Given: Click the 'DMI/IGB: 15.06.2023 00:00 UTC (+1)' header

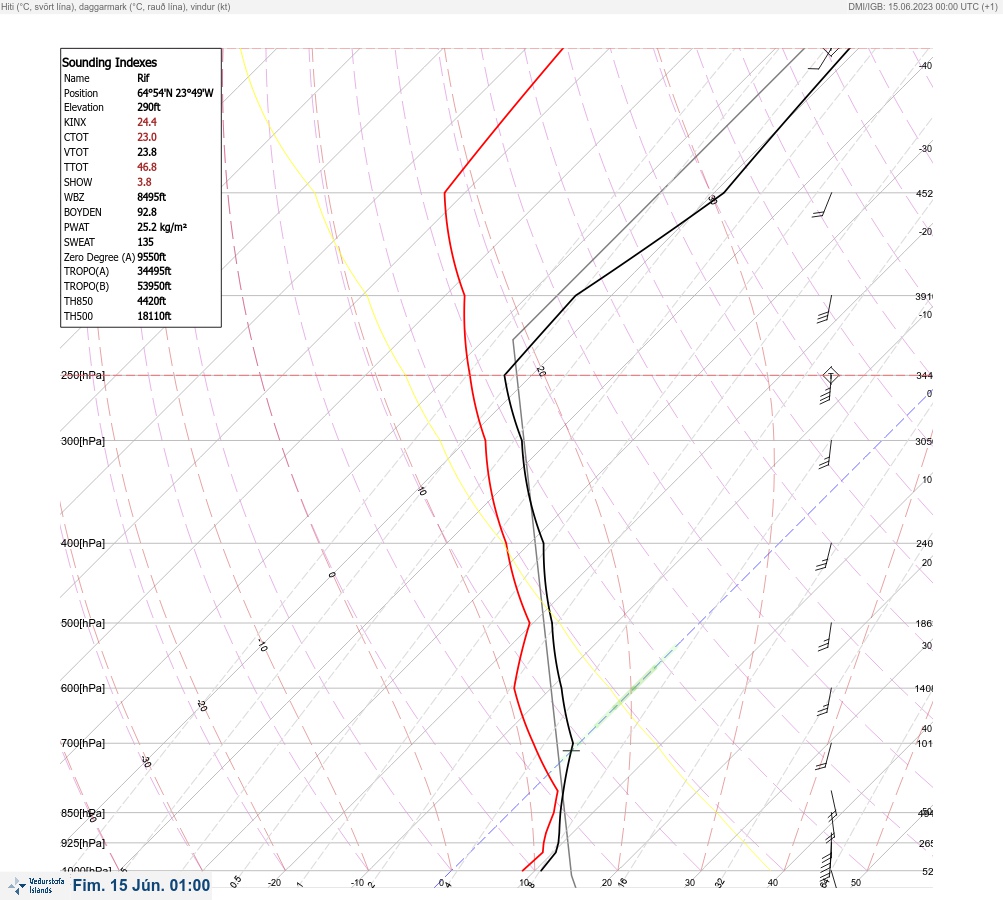Looking at the screenshot, I should tap(922, 6).
